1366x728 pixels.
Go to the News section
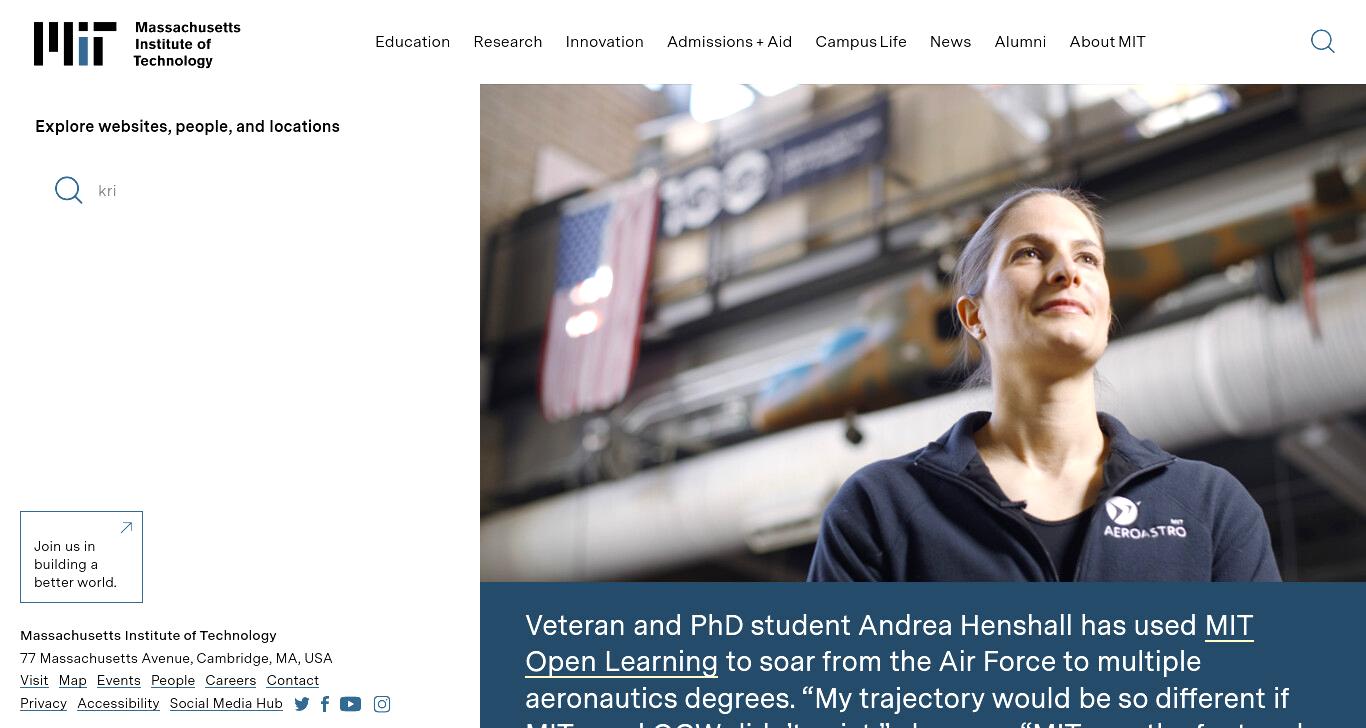pyautogui.click(x=950, y=42)
